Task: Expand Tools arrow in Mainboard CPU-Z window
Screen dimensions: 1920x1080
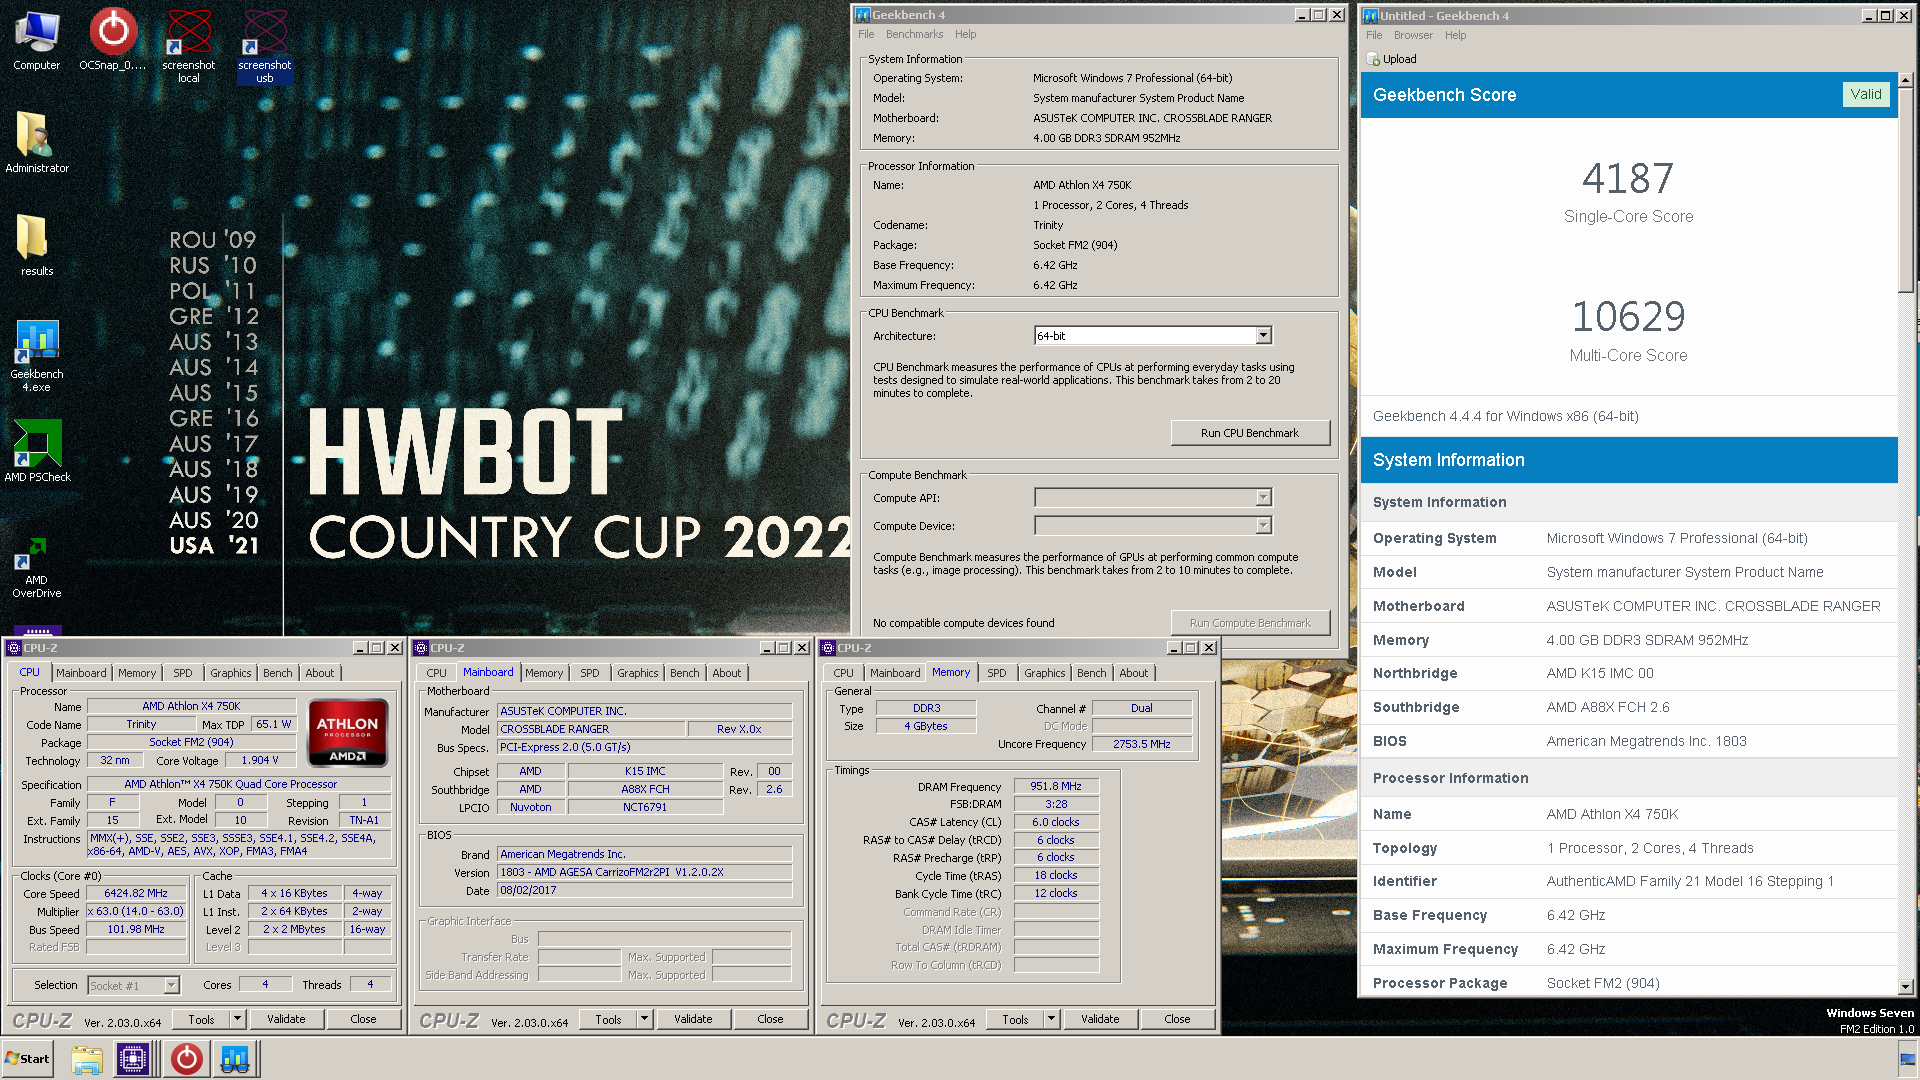Action: 645,1019
